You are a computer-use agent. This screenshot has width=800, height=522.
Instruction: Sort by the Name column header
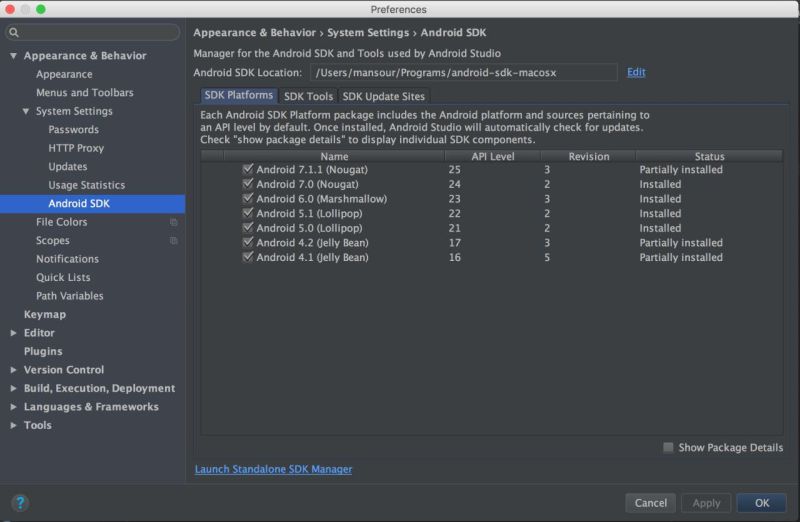pyautogui.click(x=334, y=156)
